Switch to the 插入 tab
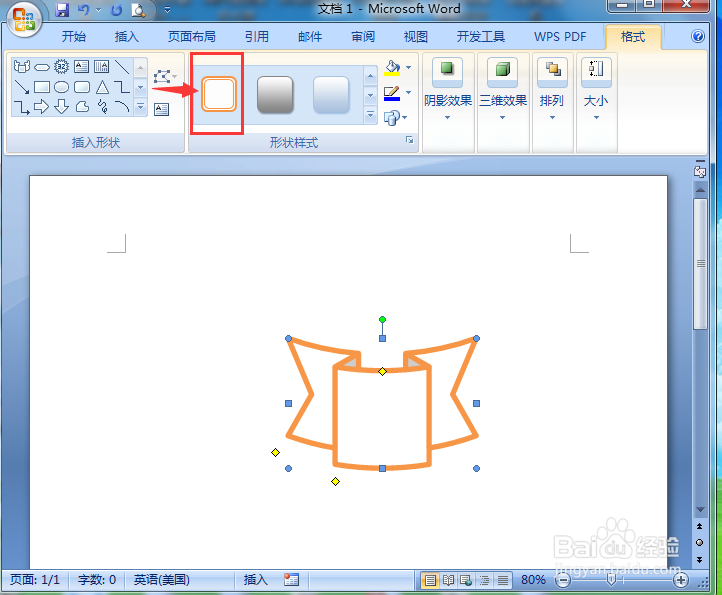 (127, 37)
